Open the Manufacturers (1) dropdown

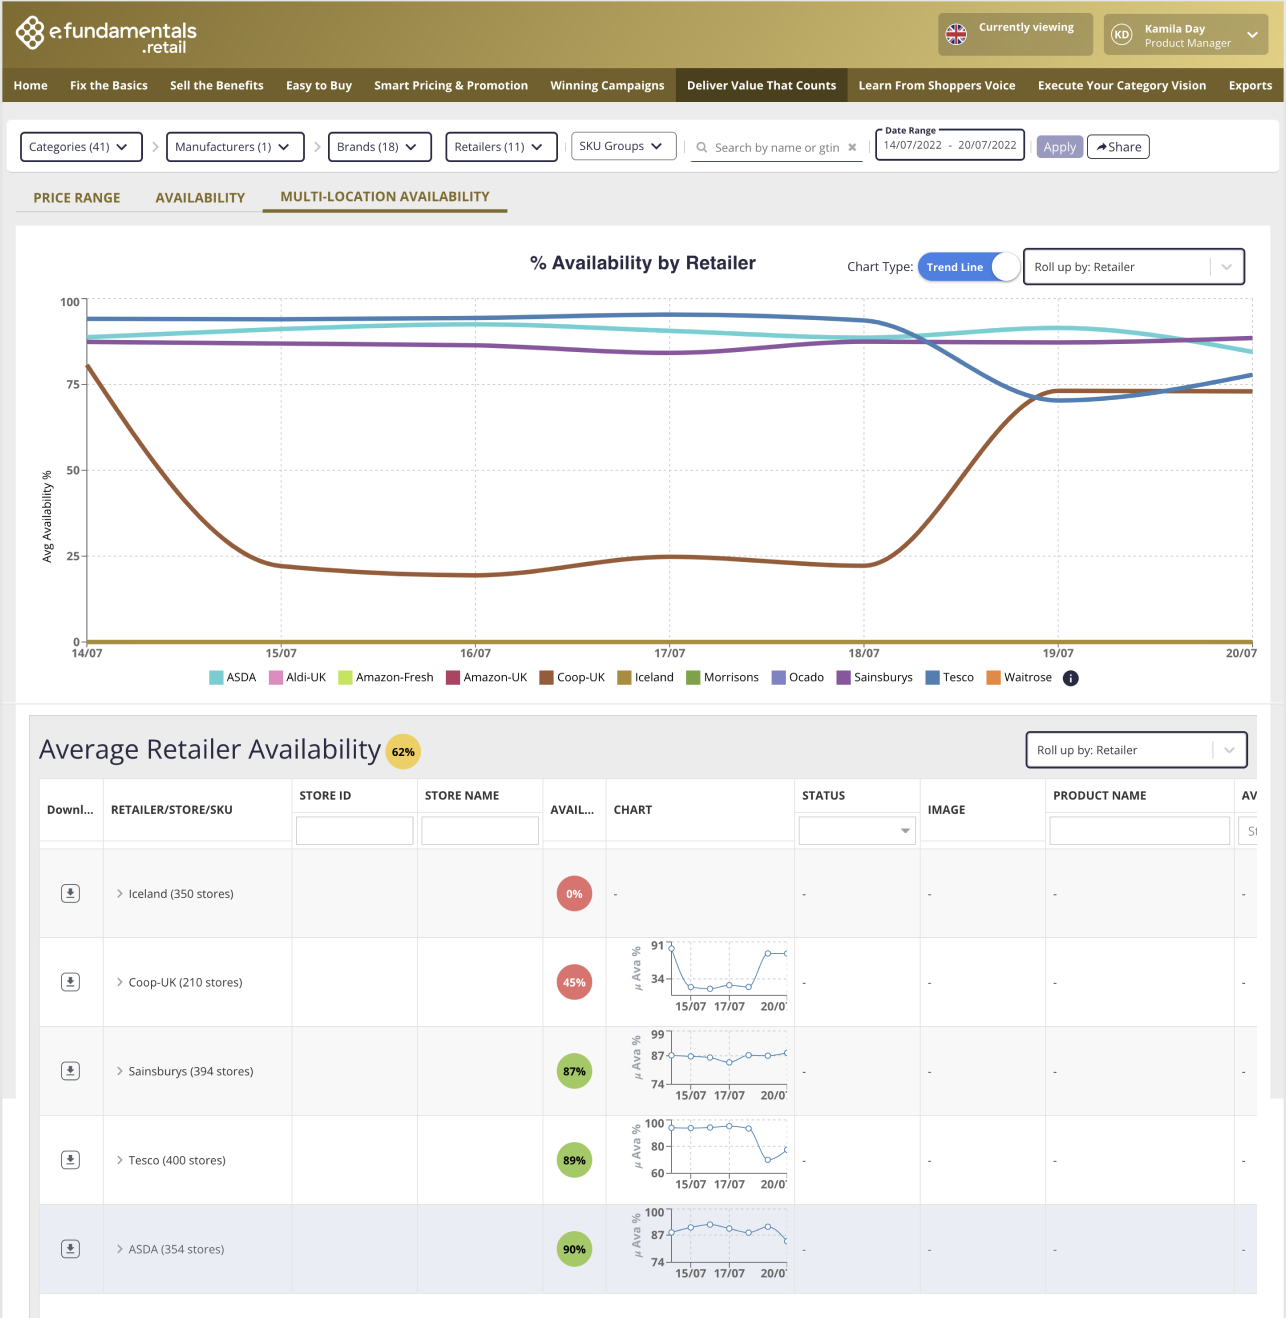(x=235, y=147)
